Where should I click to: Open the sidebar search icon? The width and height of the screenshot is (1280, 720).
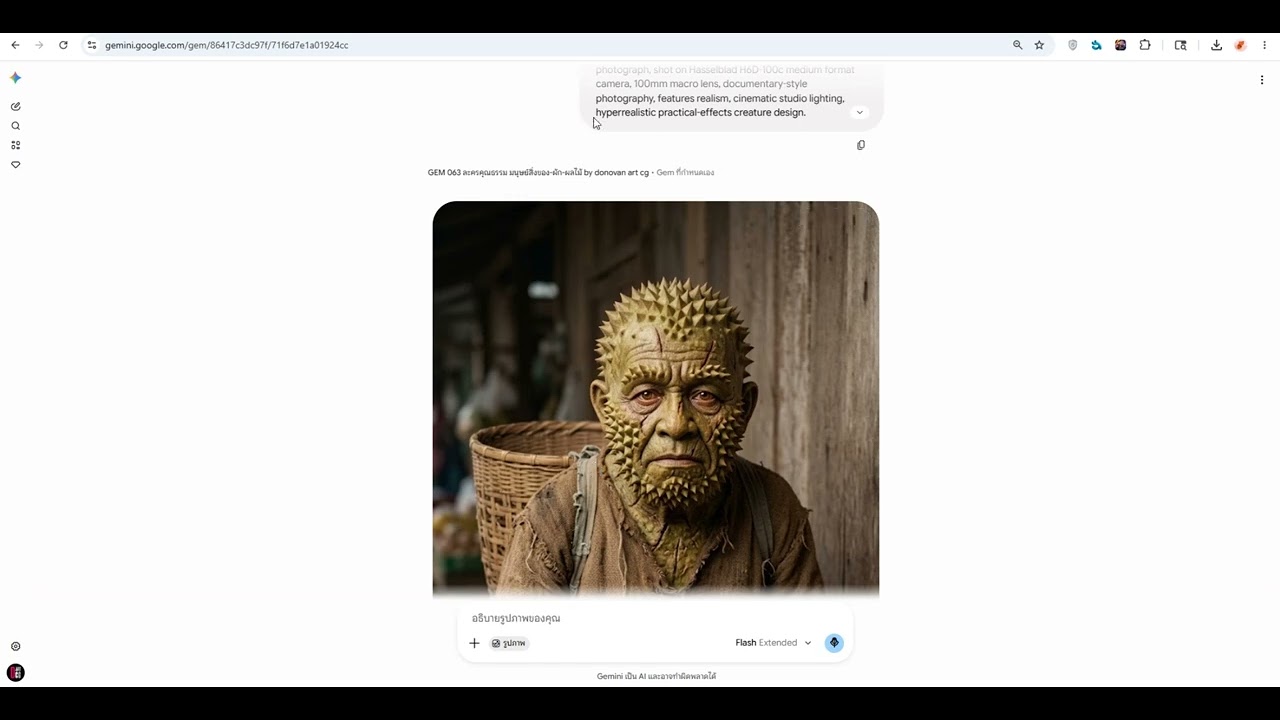15,126
